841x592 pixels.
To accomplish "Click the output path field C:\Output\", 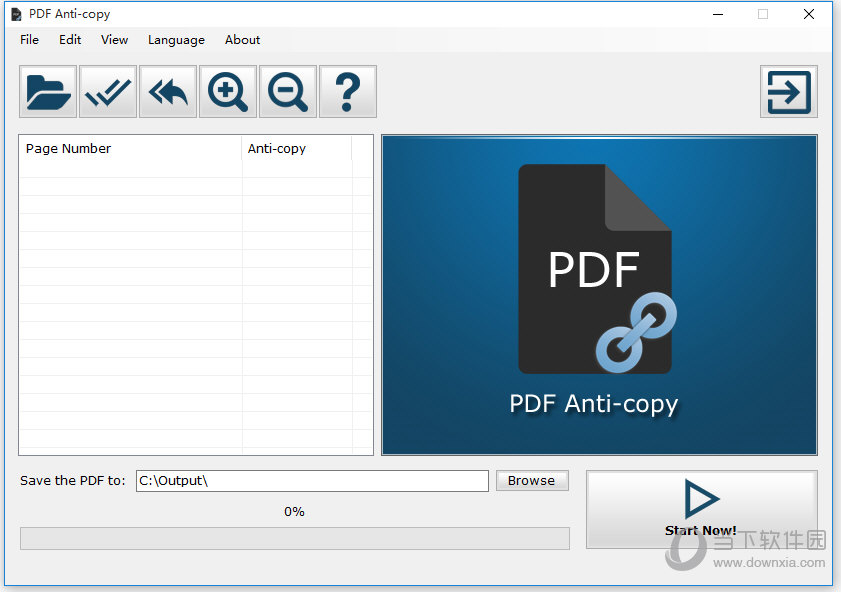I will tap(312, 480).
